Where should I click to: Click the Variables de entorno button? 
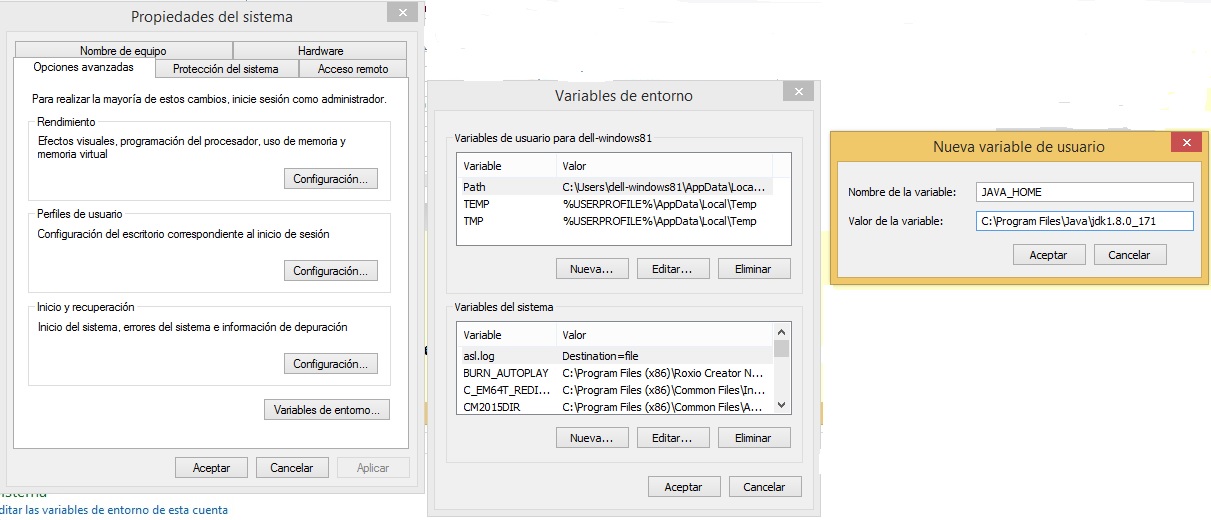coord(326,410)
